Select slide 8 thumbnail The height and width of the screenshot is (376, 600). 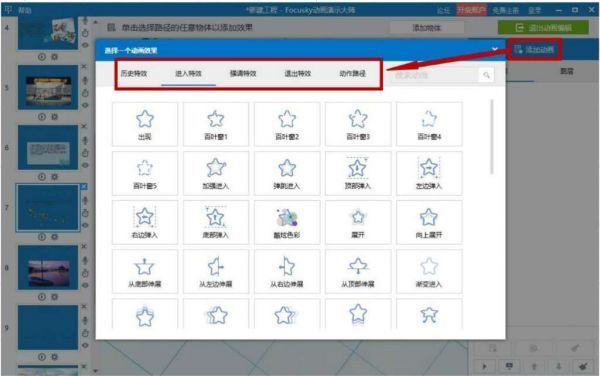tap(48, 267)
